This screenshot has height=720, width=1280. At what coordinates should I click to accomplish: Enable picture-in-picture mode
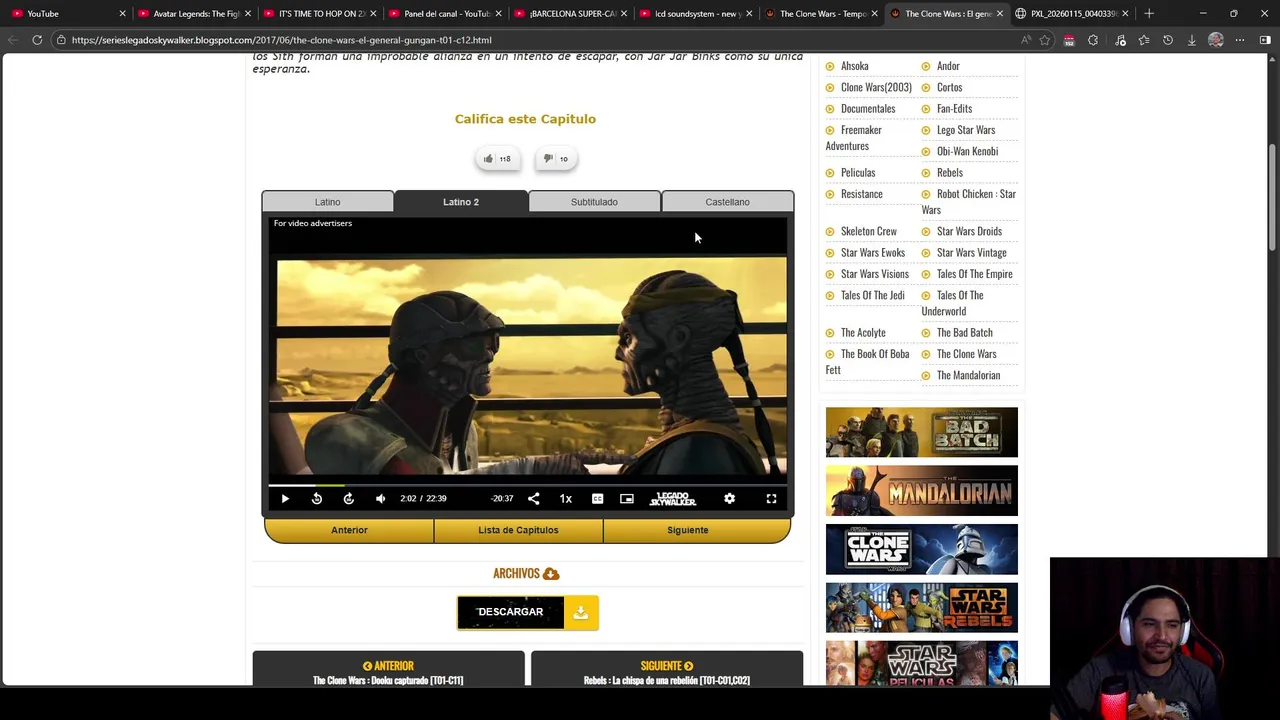(627, 498)
